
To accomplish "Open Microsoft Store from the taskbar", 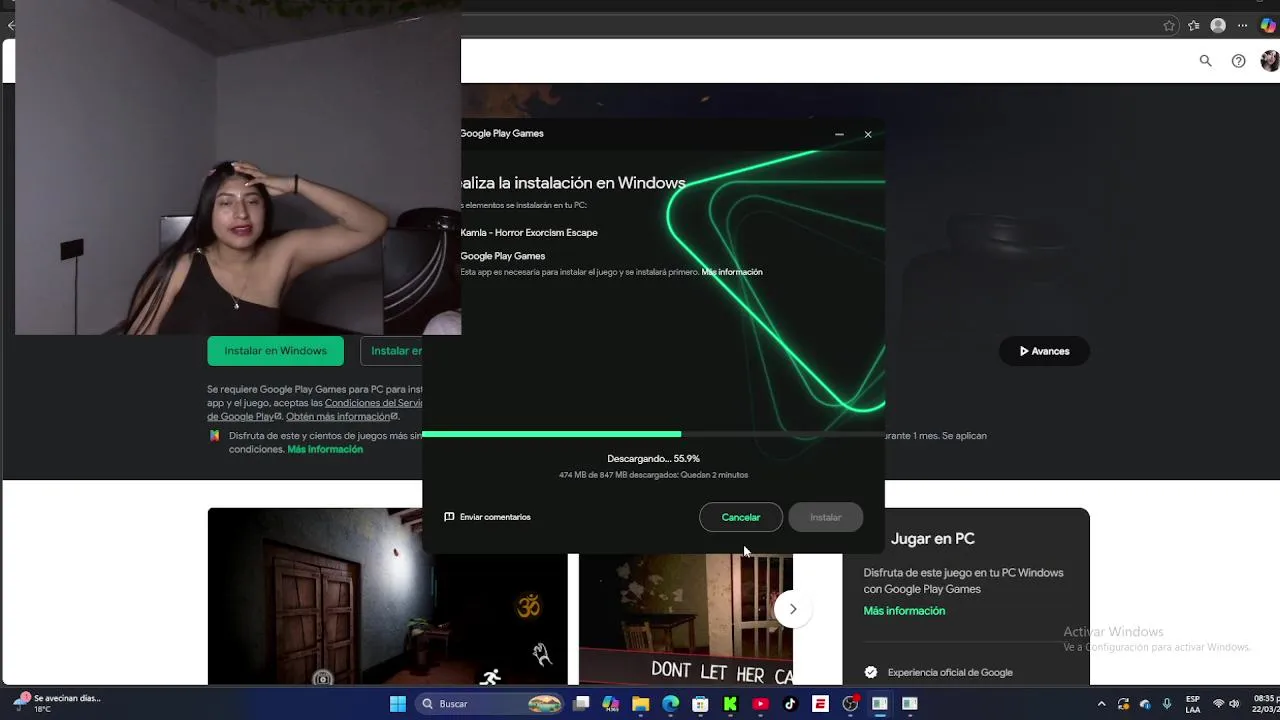I will (700, 704).
